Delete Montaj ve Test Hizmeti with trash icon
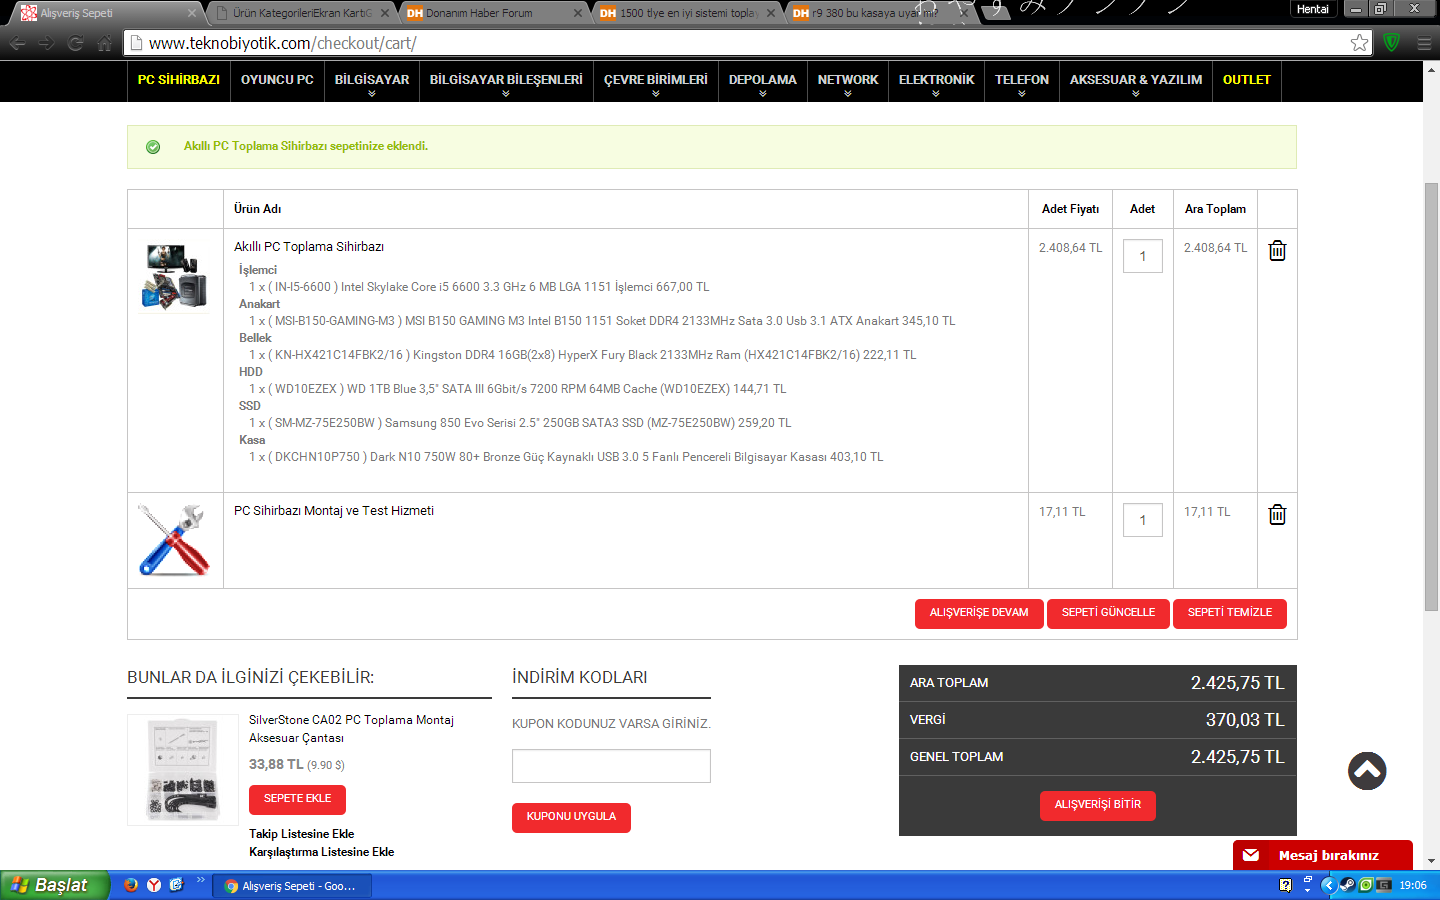Screen dimensions: 1440x900 (1277, 515)
